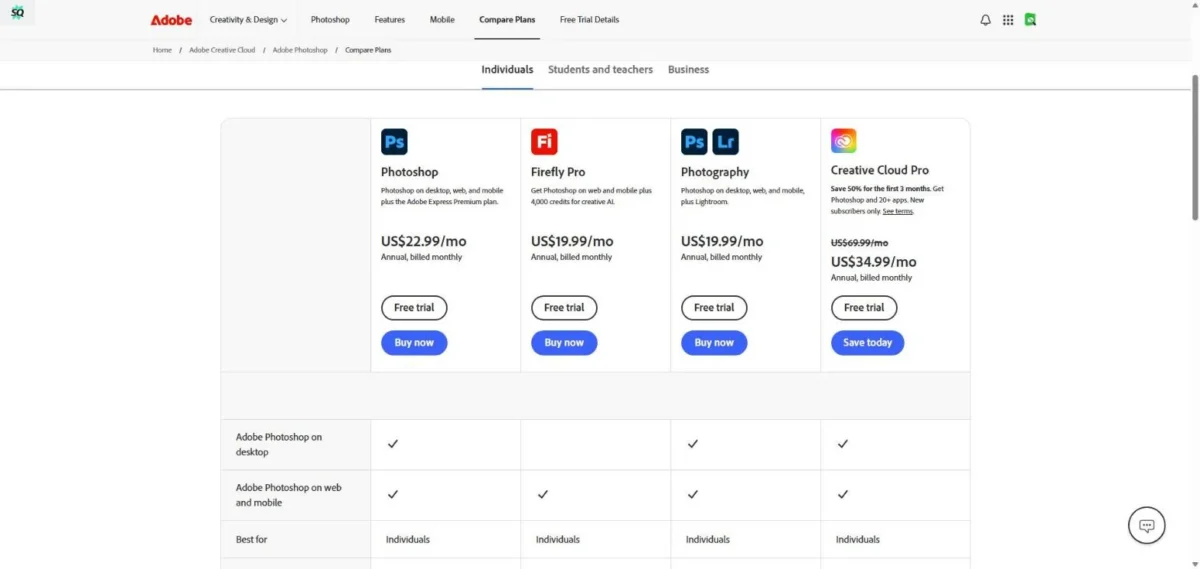The image size is (1200, 569).
Task: Start Free trial for Photoshop plan
Action: [414, 308]
